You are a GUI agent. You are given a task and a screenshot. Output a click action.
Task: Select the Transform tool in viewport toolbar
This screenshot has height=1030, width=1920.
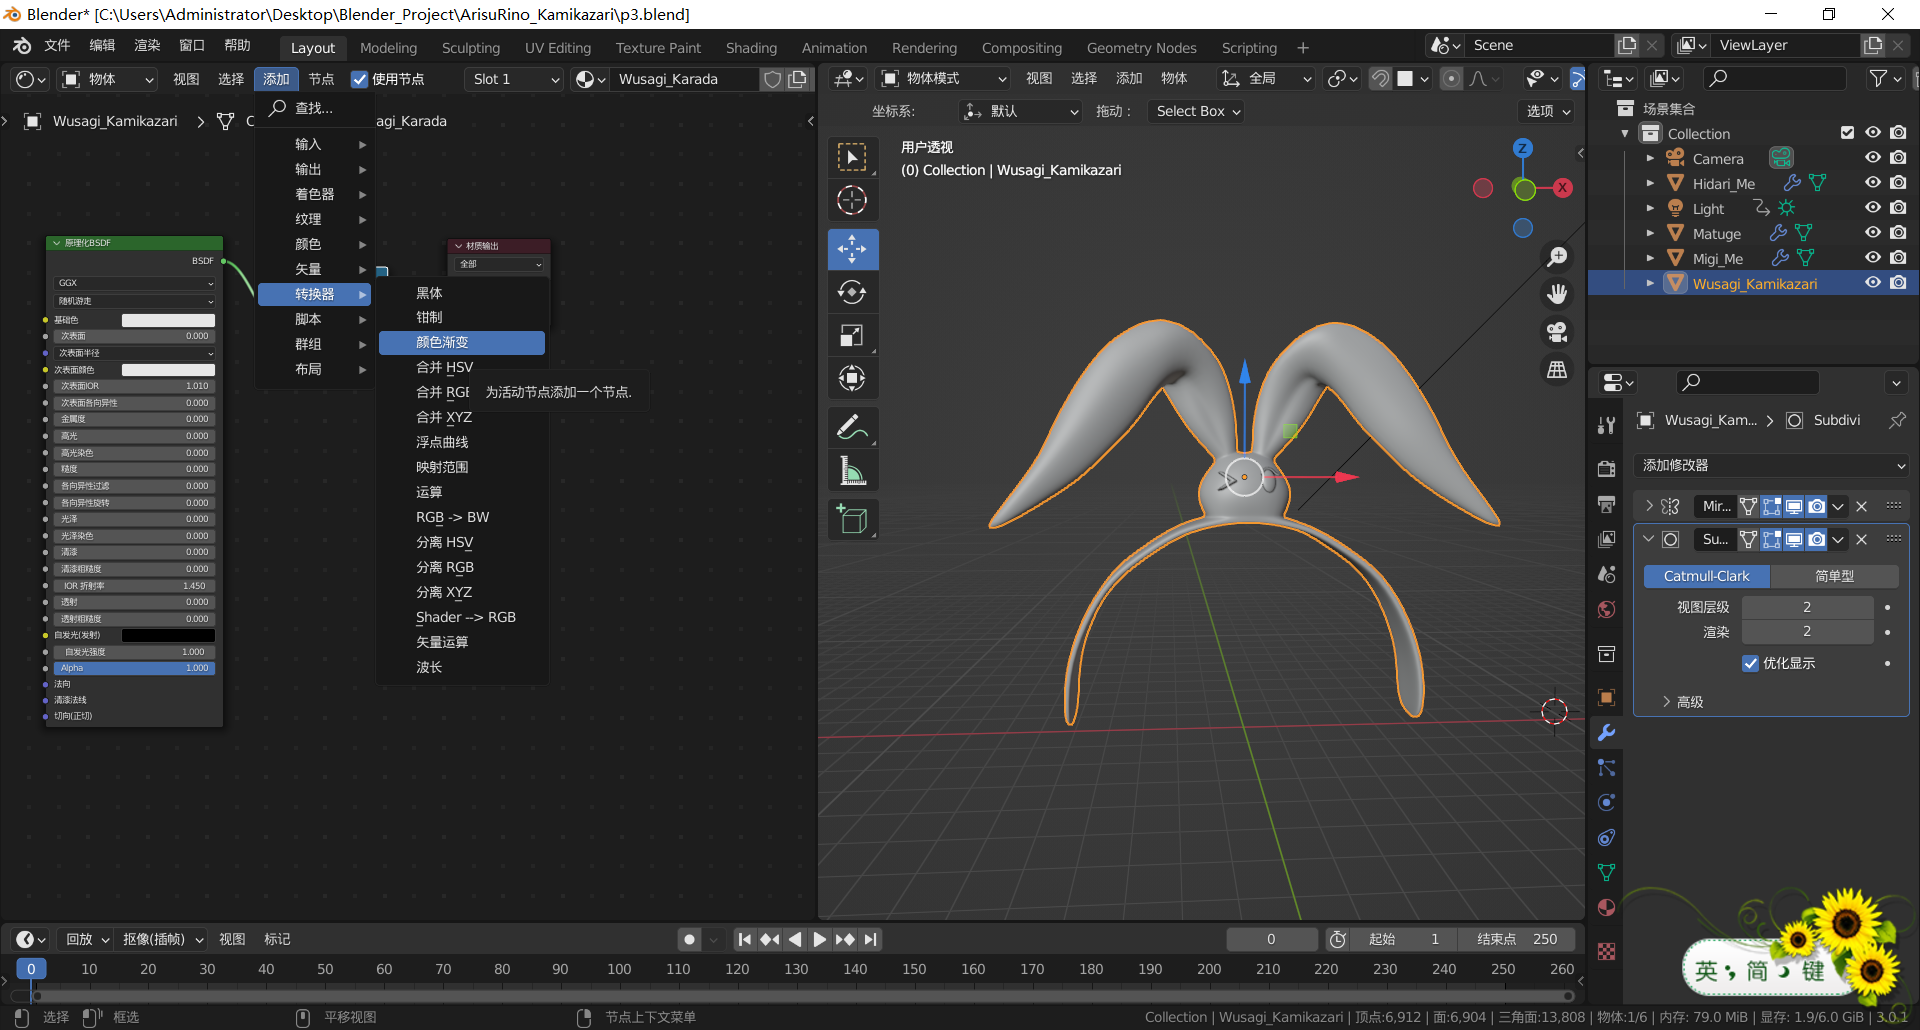[852, 378]
